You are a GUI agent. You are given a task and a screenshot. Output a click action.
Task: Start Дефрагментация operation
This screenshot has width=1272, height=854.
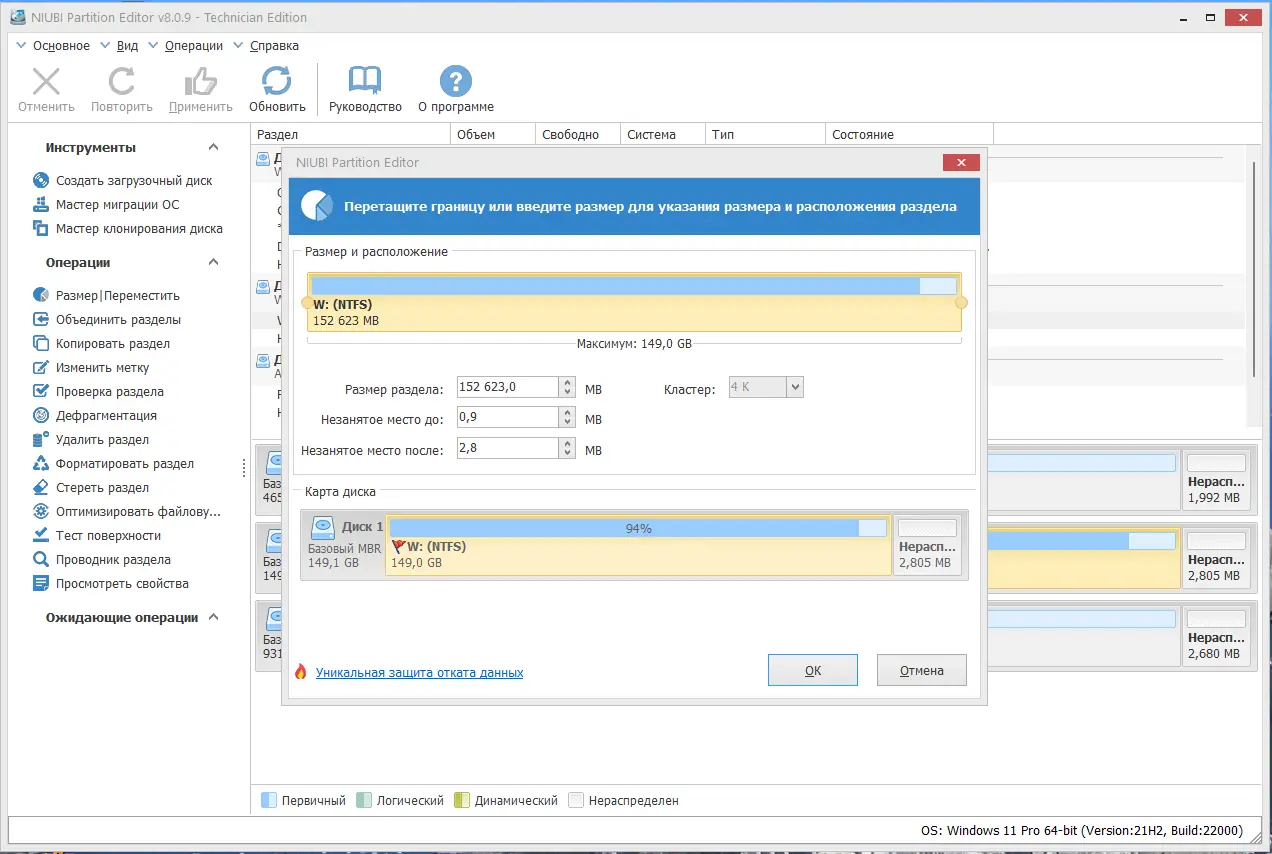click(106, 416)
